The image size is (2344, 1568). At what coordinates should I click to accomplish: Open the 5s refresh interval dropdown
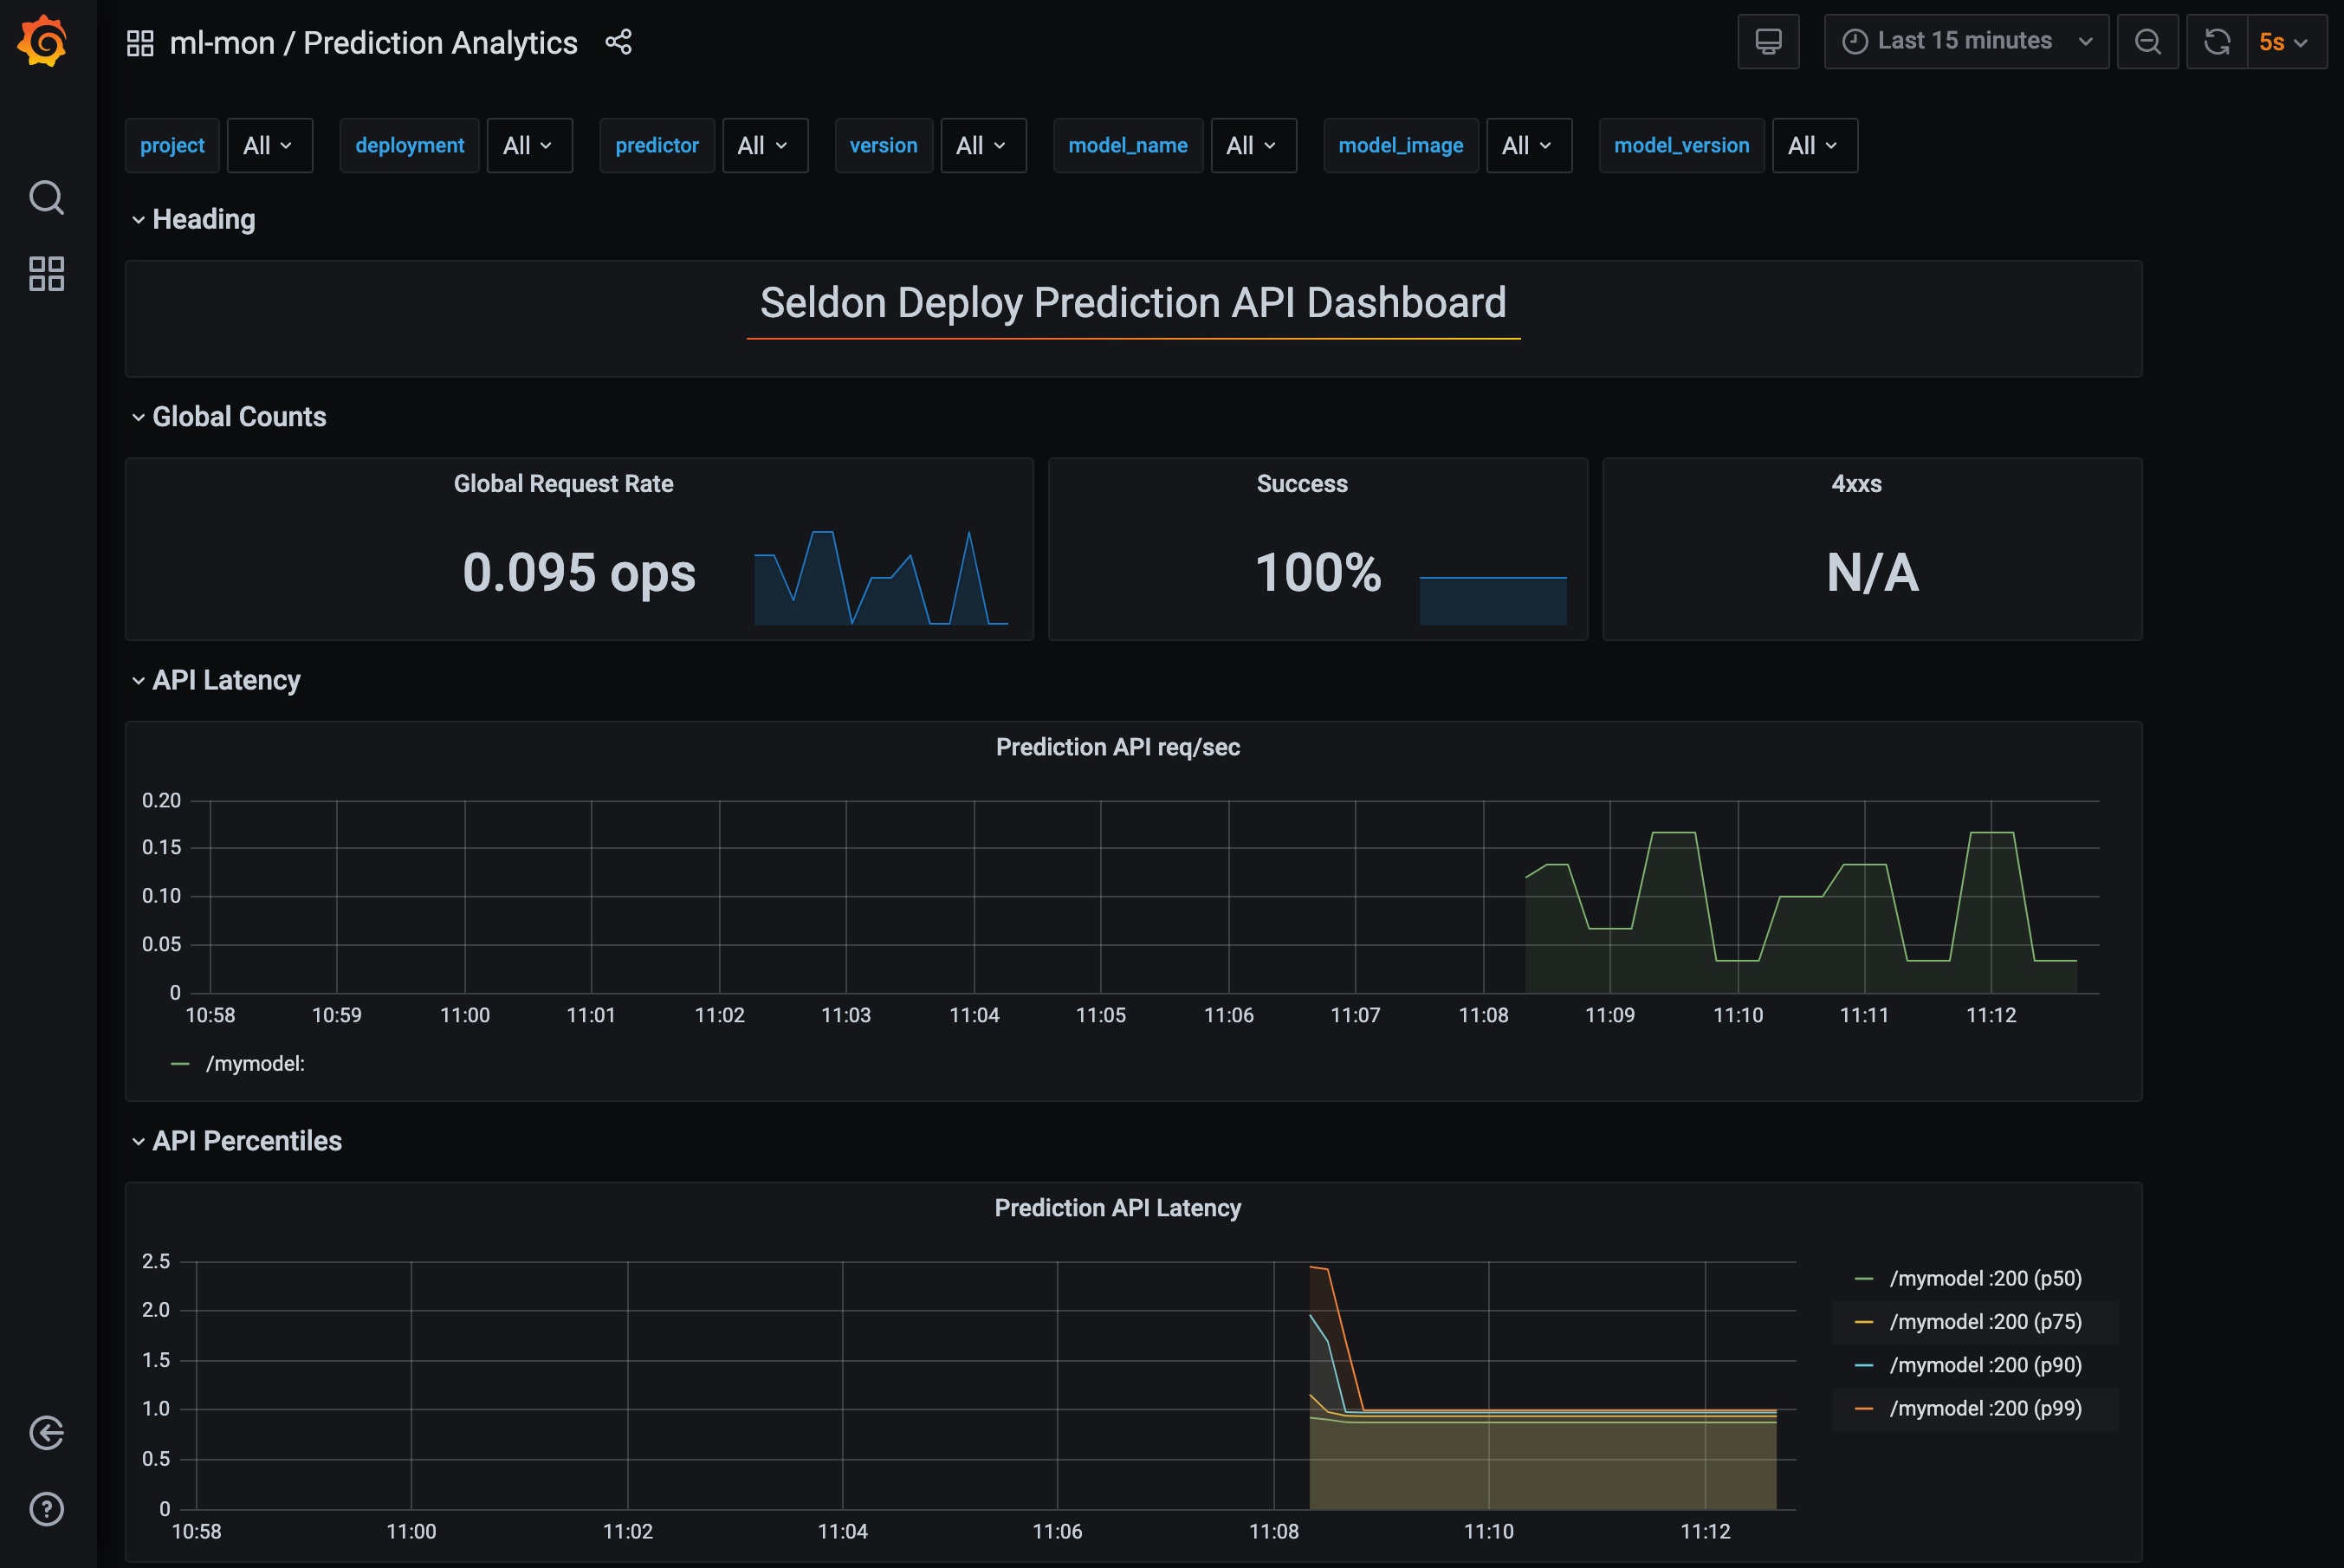click(2286, 42)
